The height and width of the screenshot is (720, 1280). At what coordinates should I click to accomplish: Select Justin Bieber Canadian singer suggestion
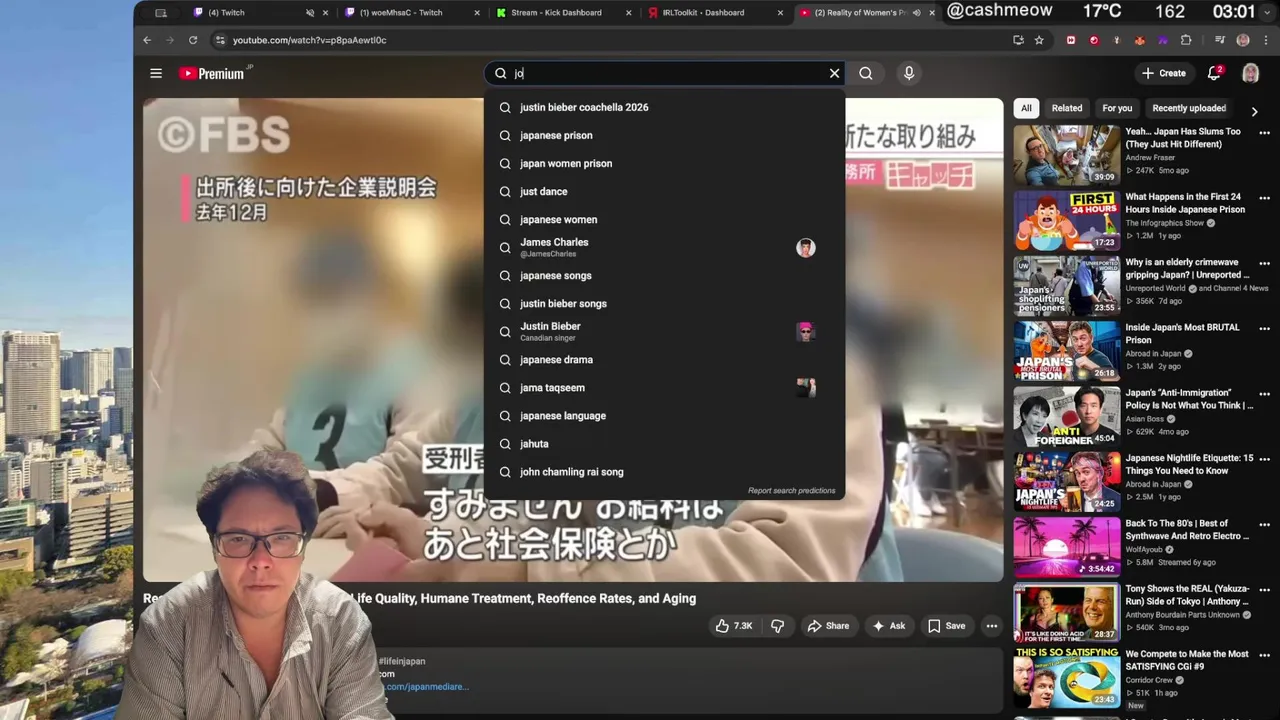(665, 331)
